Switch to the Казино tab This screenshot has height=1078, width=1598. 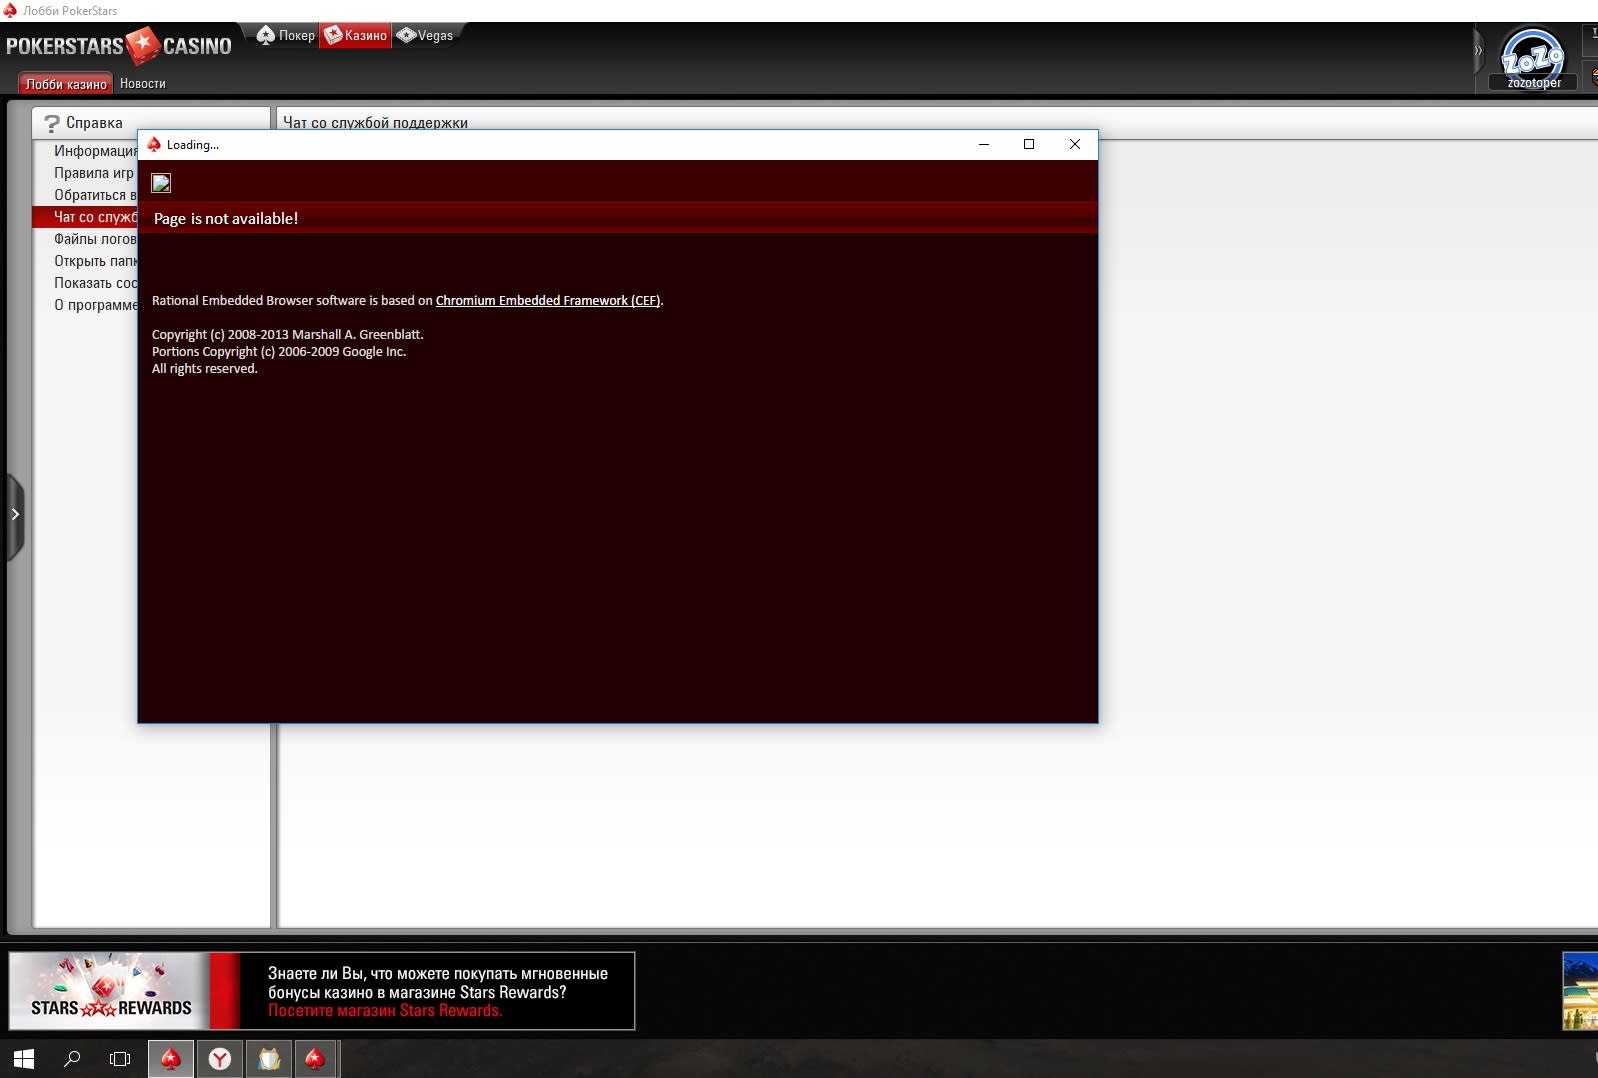point(355,35)
